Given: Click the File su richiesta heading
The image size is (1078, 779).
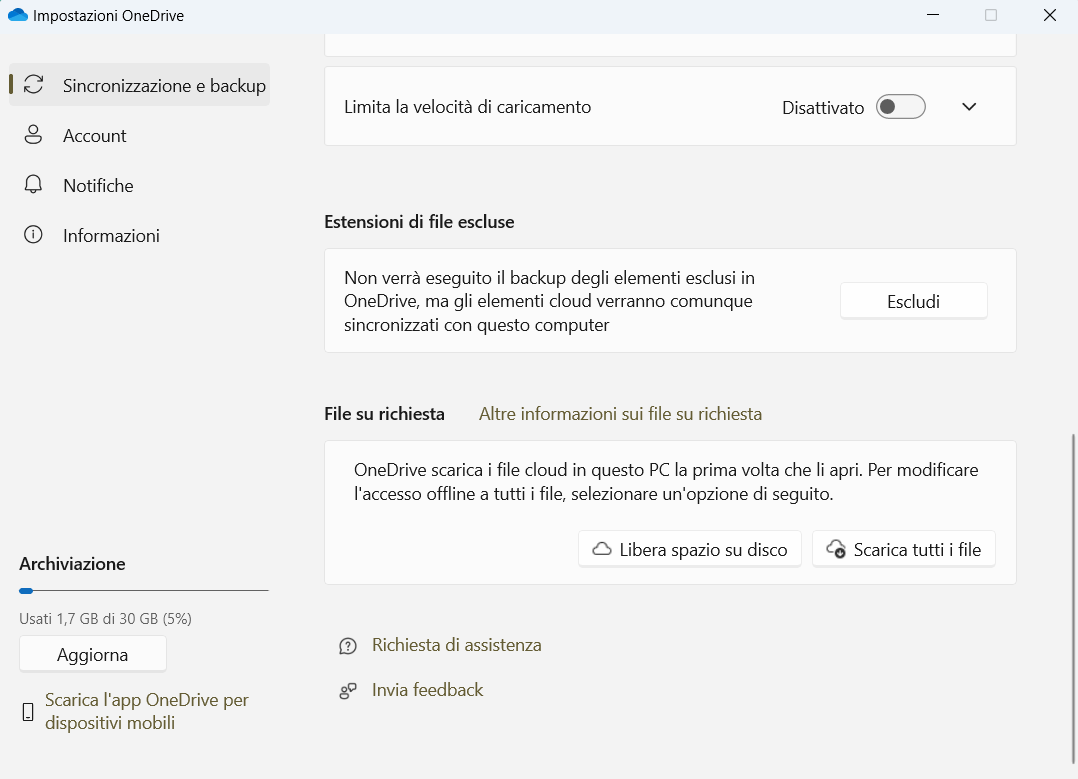Looking at the screenshot, I should pyautogui.click(x=384, y=414).
